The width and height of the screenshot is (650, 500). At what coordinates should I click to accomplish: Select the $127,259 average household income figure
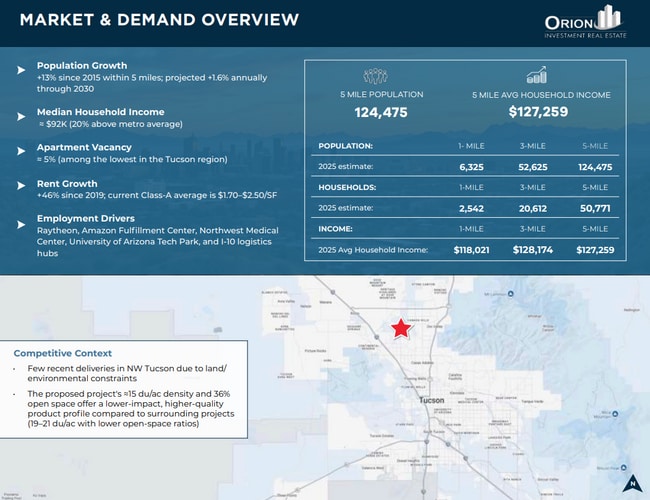point(537,112)
